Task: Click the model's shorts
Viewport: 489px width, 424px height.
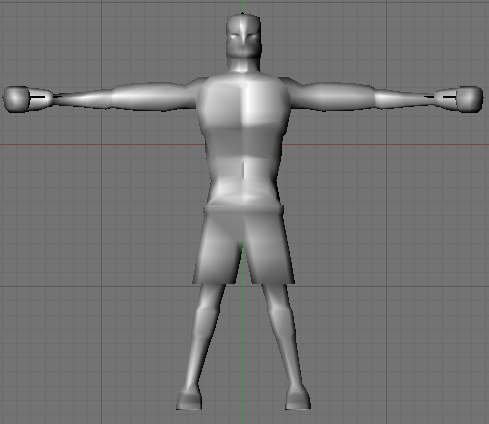Action: [x=244, y=245]
